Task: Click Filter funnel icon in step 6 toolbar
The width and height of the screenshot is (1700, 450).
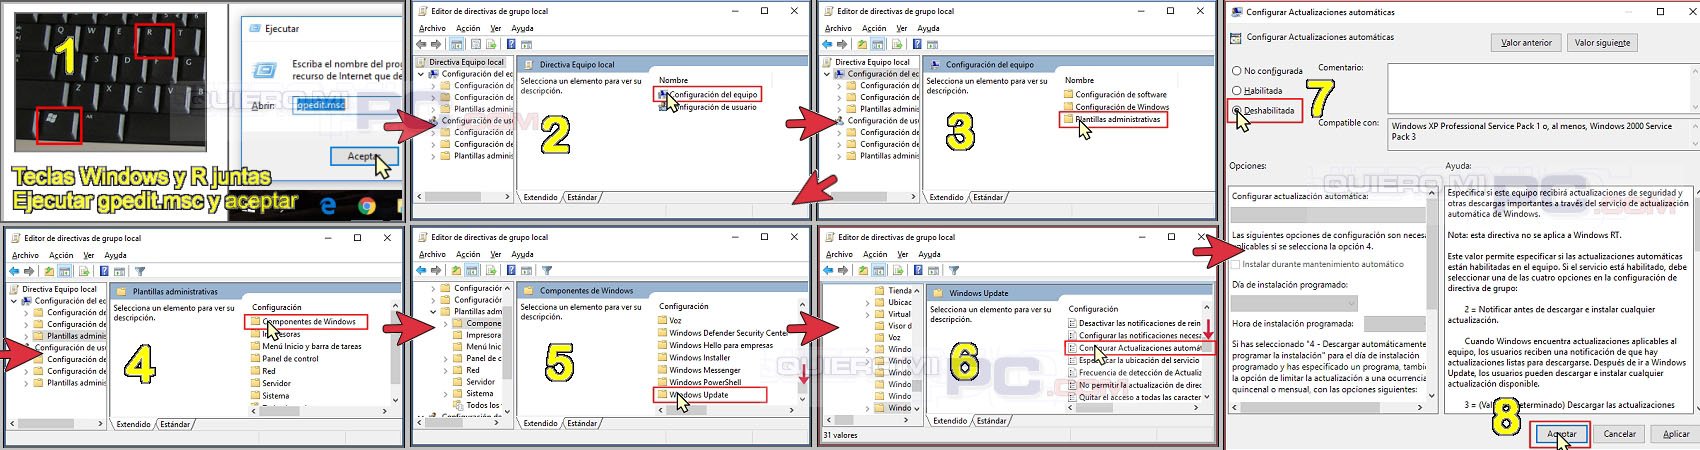Action: point(953,270)
